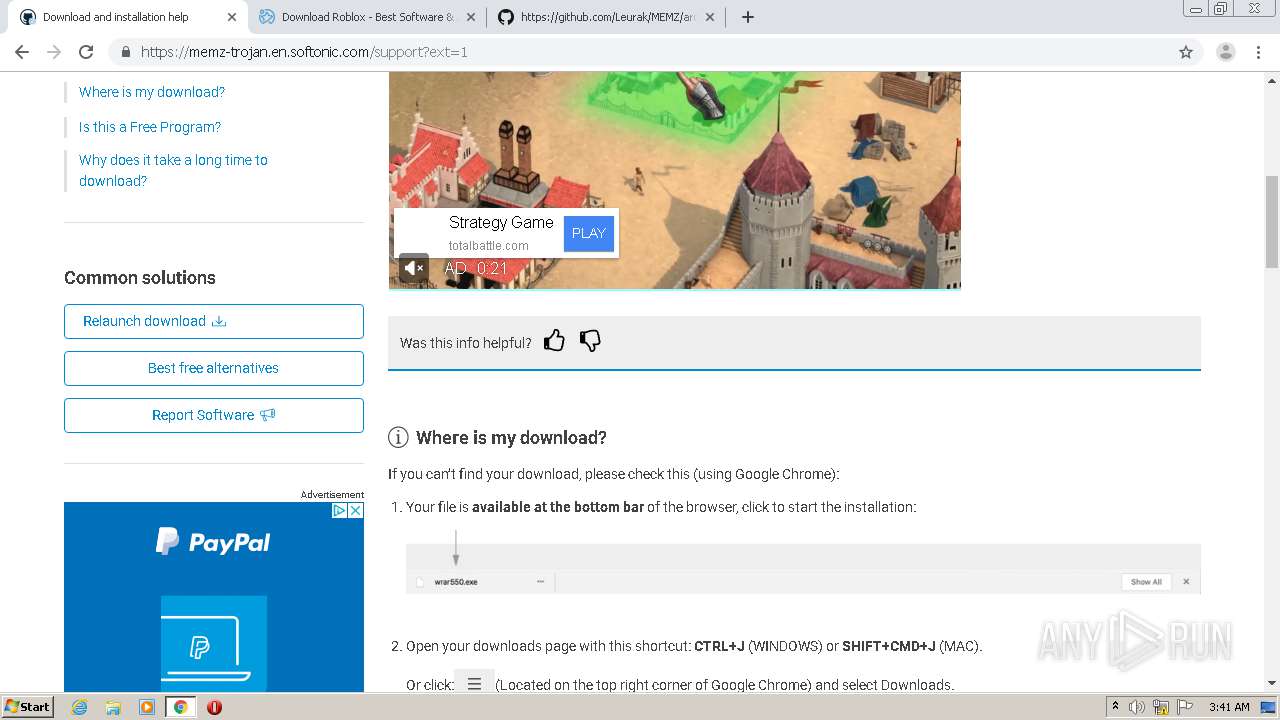
Task: Open the 'Is this a Free Program?' link
Action: (x=150, y=127)
